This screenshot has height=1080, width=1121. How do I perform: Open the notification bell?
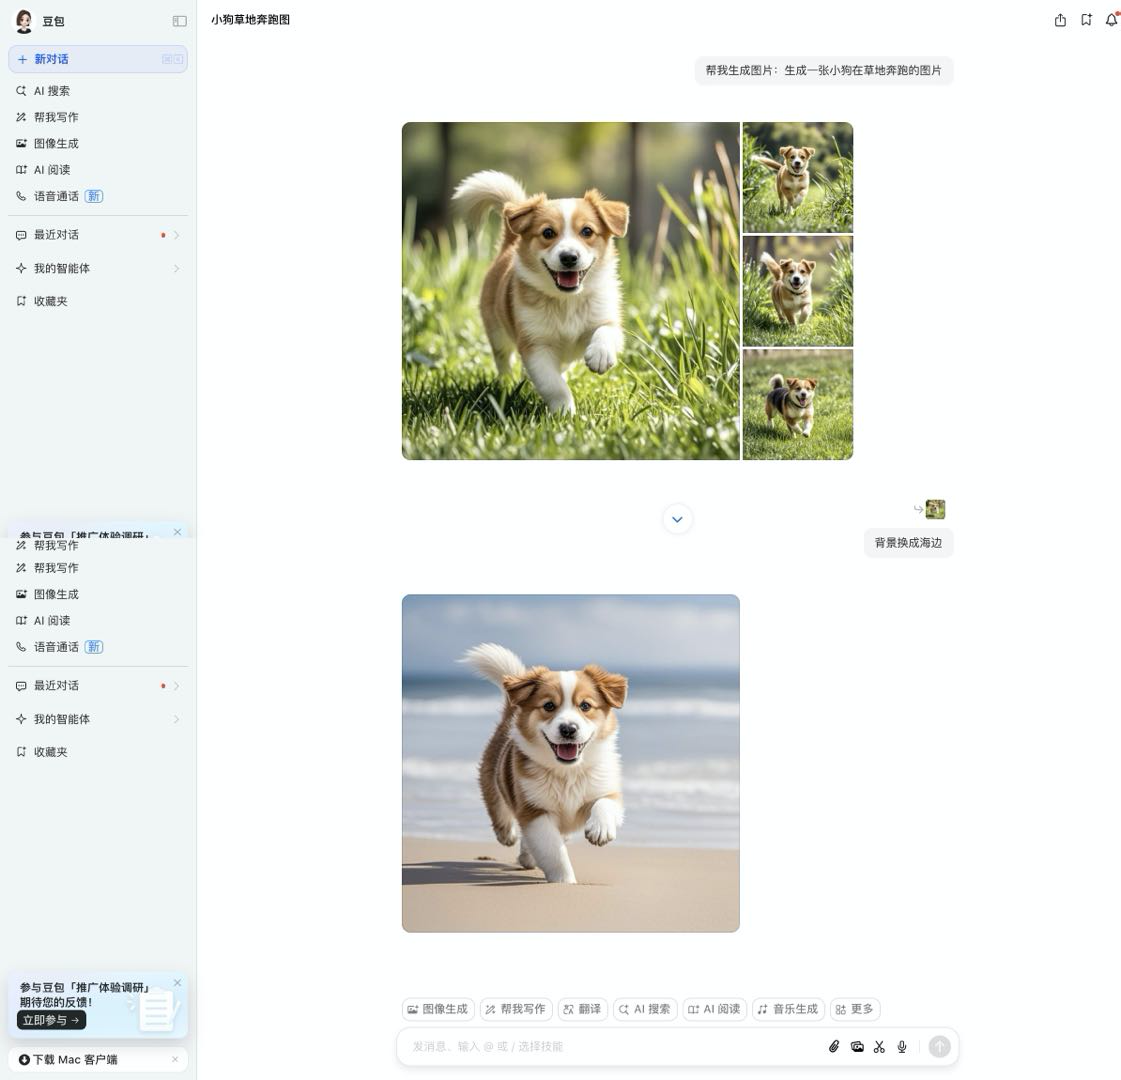1111,20
